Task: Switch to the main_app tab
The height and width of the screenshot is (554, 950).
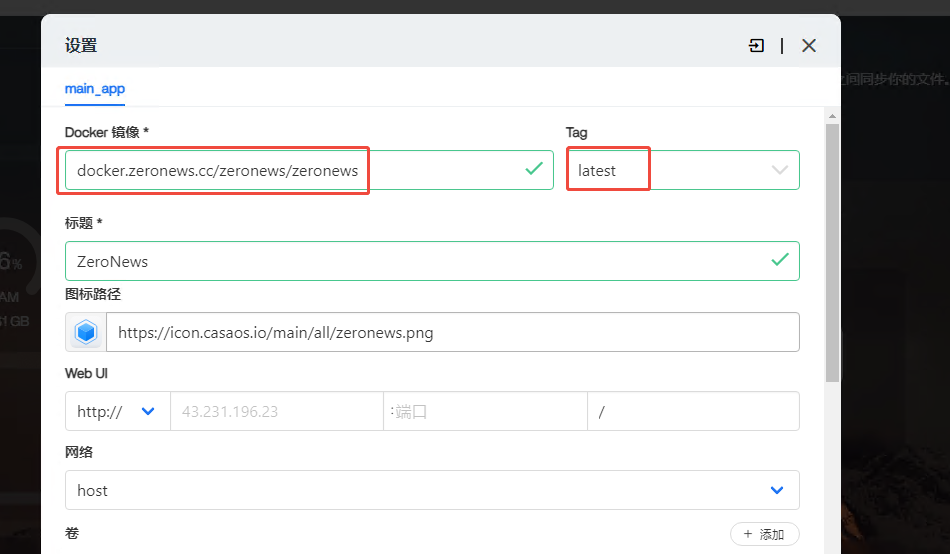Action: point(95,88)
